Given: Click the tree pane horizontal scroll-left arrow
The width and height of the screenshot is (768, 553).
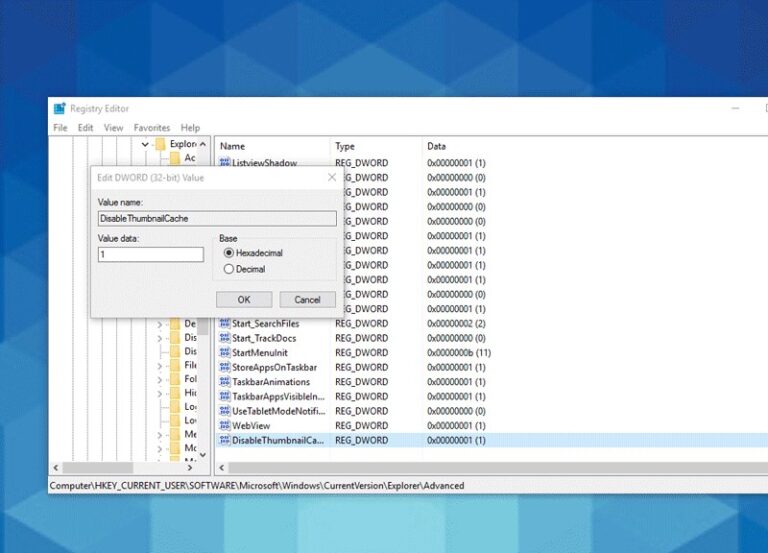Looking at the screenshot, I should [55, 468].
